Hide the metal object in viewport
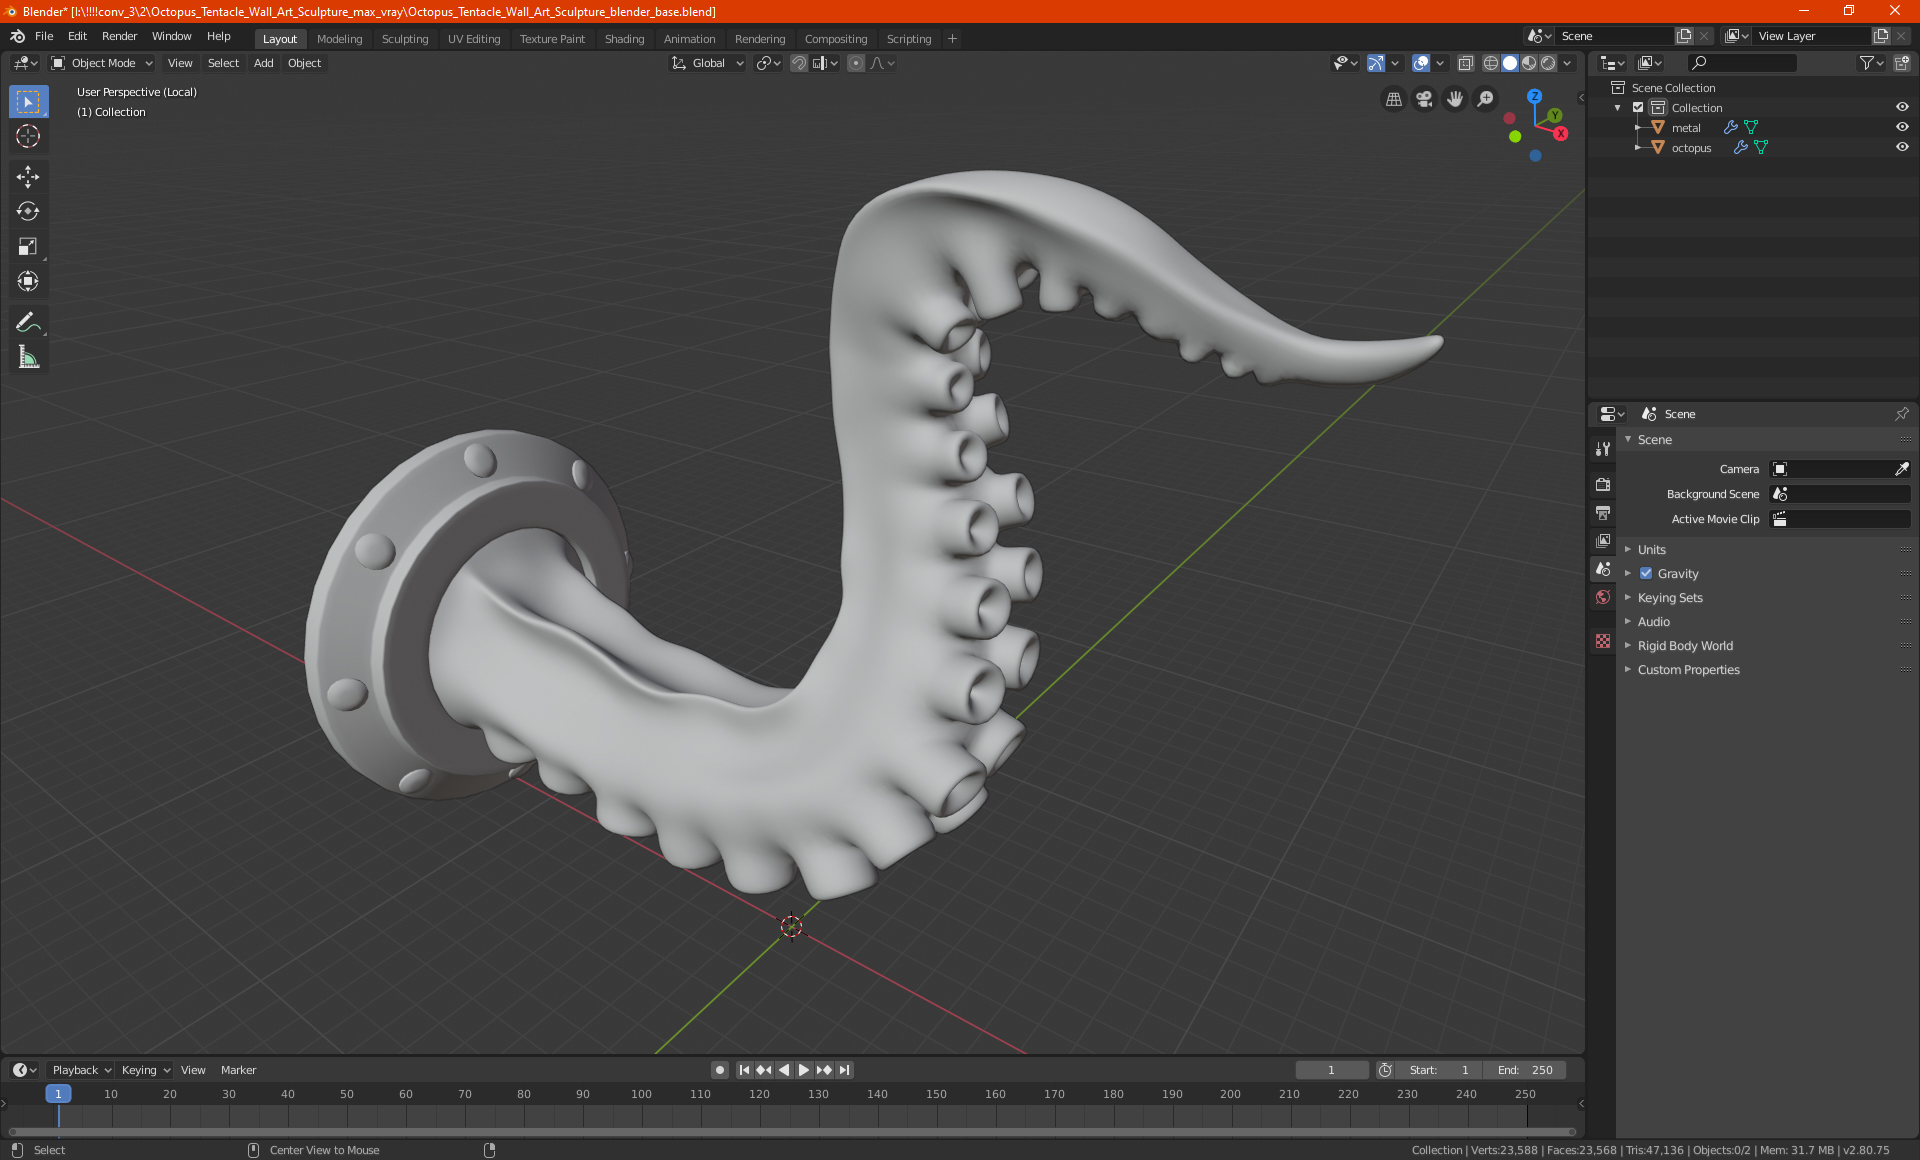This screenshot has width=1920, height=1160. point(1902,128)
